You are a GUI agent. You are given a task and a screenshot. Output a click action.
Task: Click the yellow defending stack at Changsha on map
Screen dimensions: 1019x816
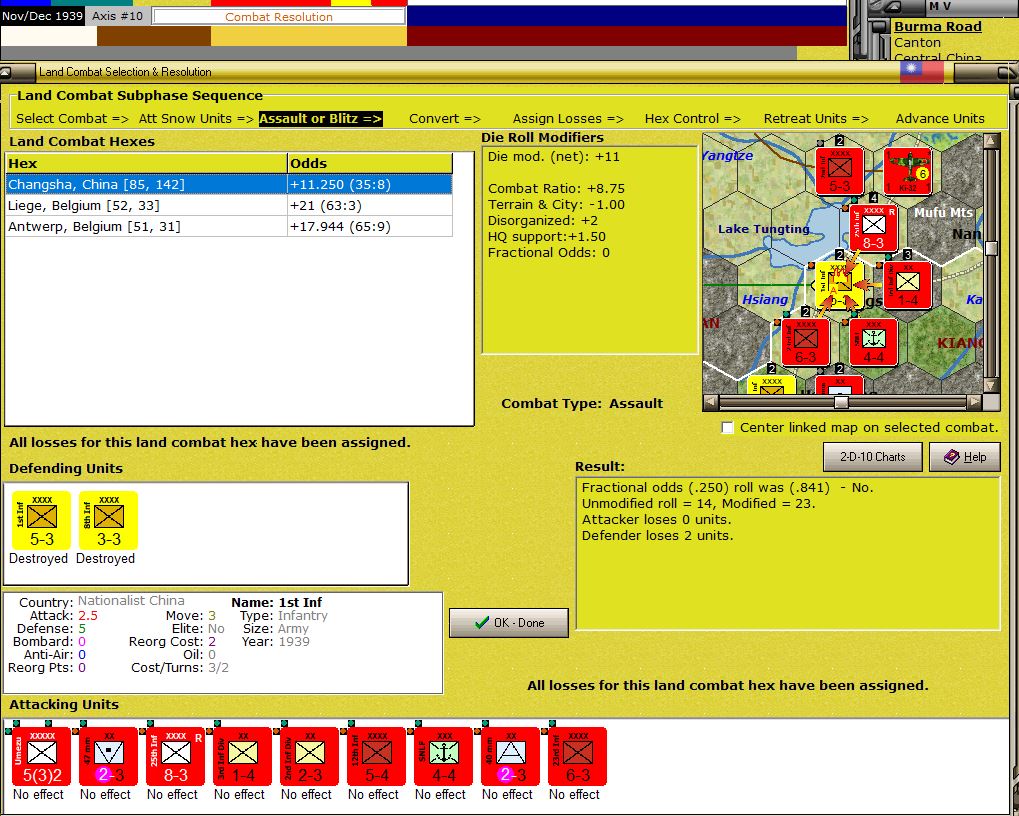click(x=839, y=285)
